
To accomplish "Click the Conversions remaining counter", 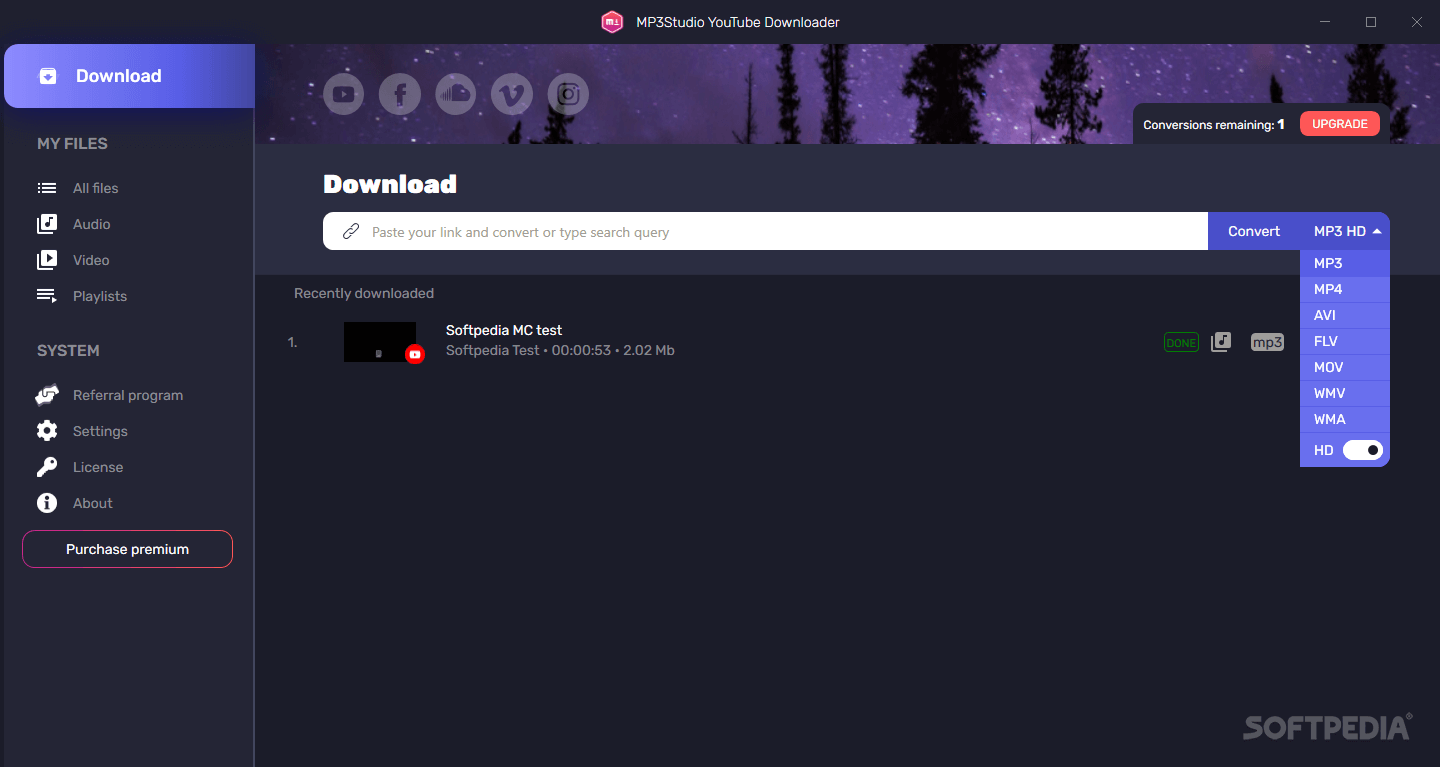I will 1213,125.
